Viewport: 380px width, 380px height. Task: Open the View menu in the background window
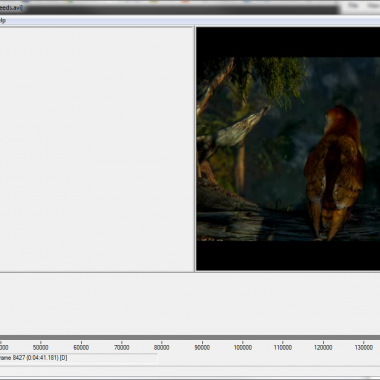coord(373,6)
